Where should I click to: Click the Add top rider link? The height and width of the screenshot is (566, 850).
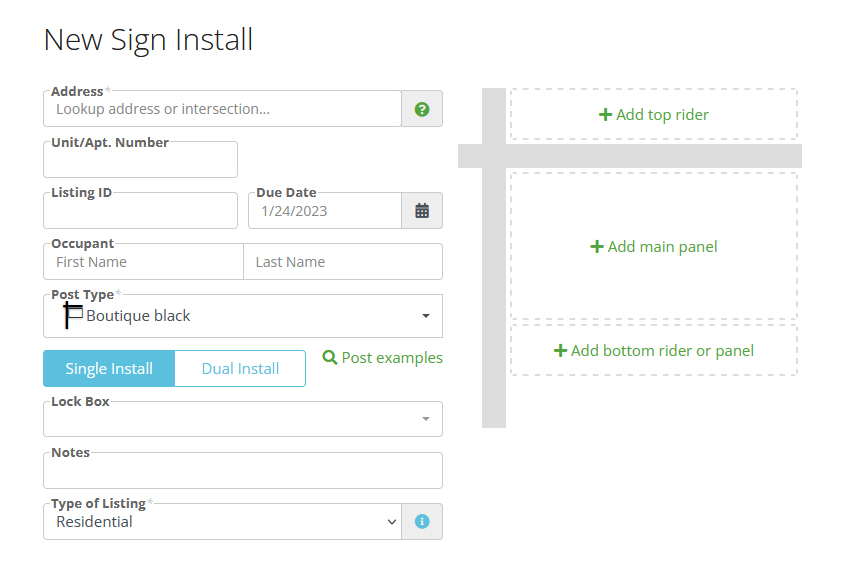[x=654, y=115]
